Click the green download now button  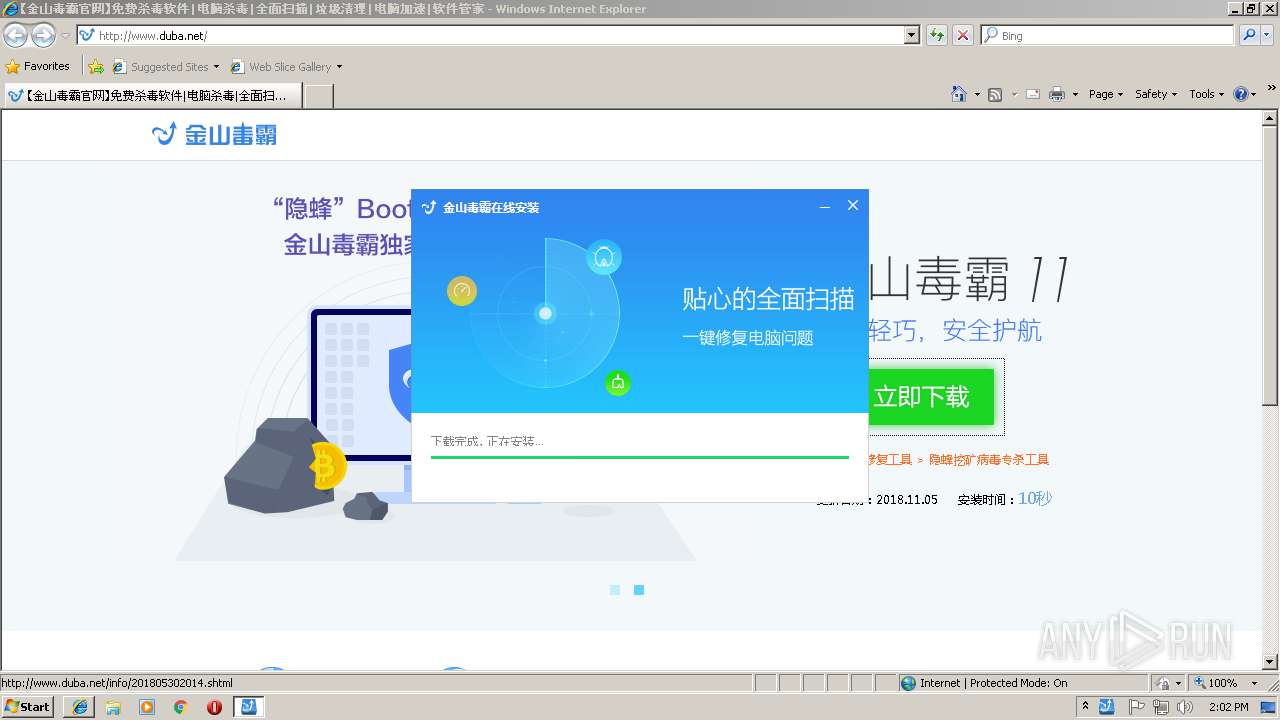pyautogui.click(x=930, y=397)
